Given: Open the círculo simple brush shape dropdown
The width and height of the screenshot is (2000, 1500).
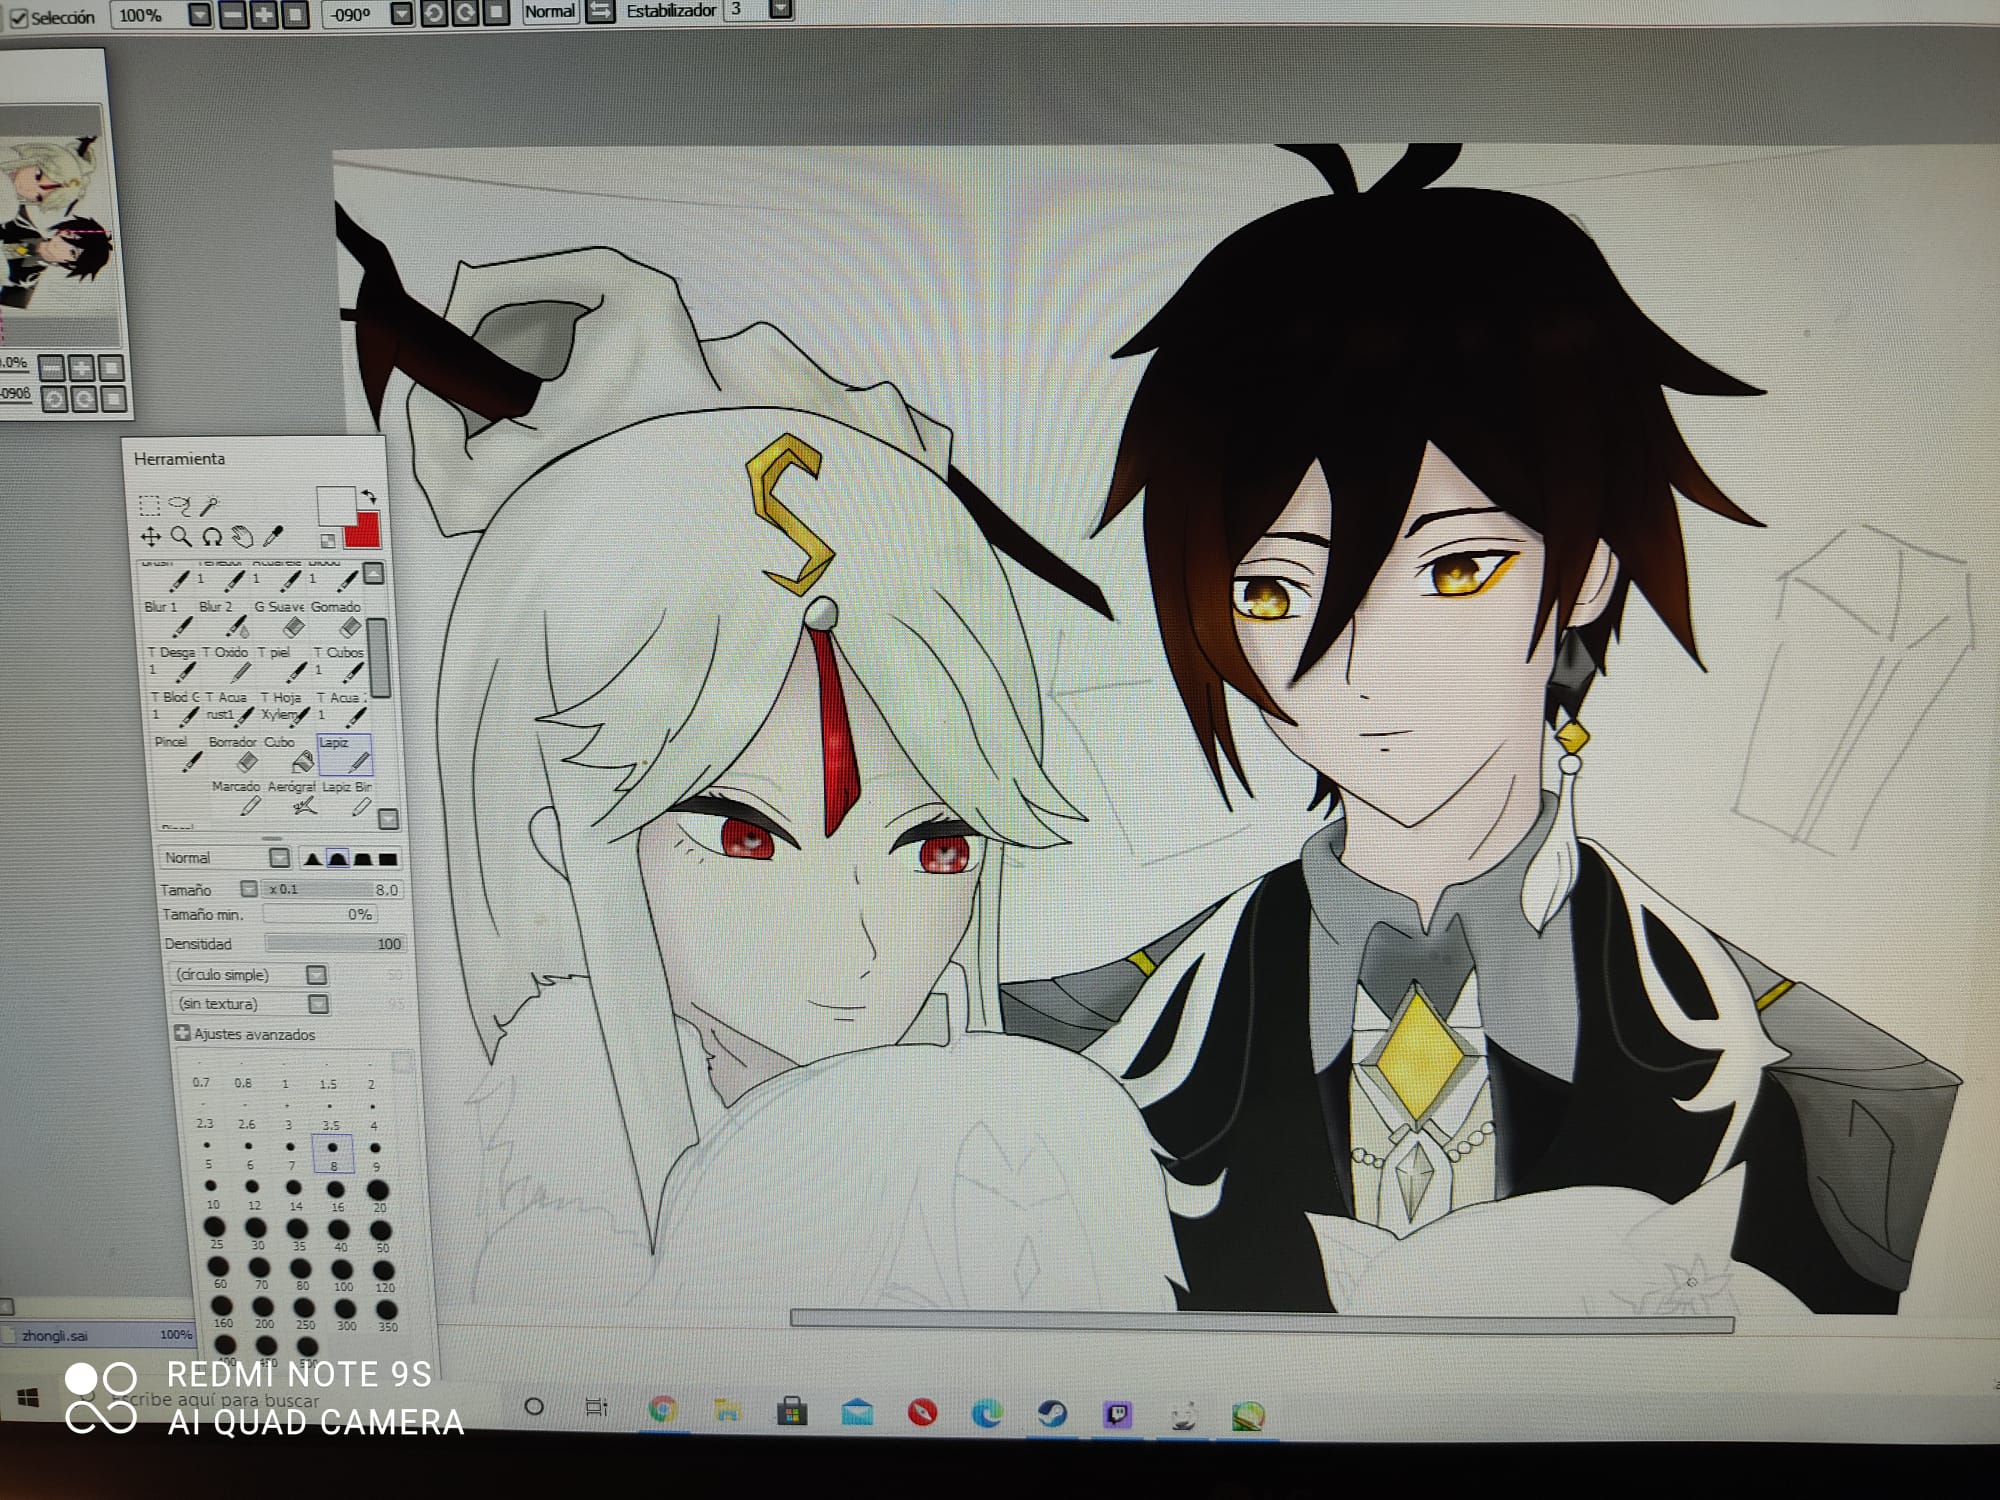Looking at the screenshot, I should tap(316, 975).
